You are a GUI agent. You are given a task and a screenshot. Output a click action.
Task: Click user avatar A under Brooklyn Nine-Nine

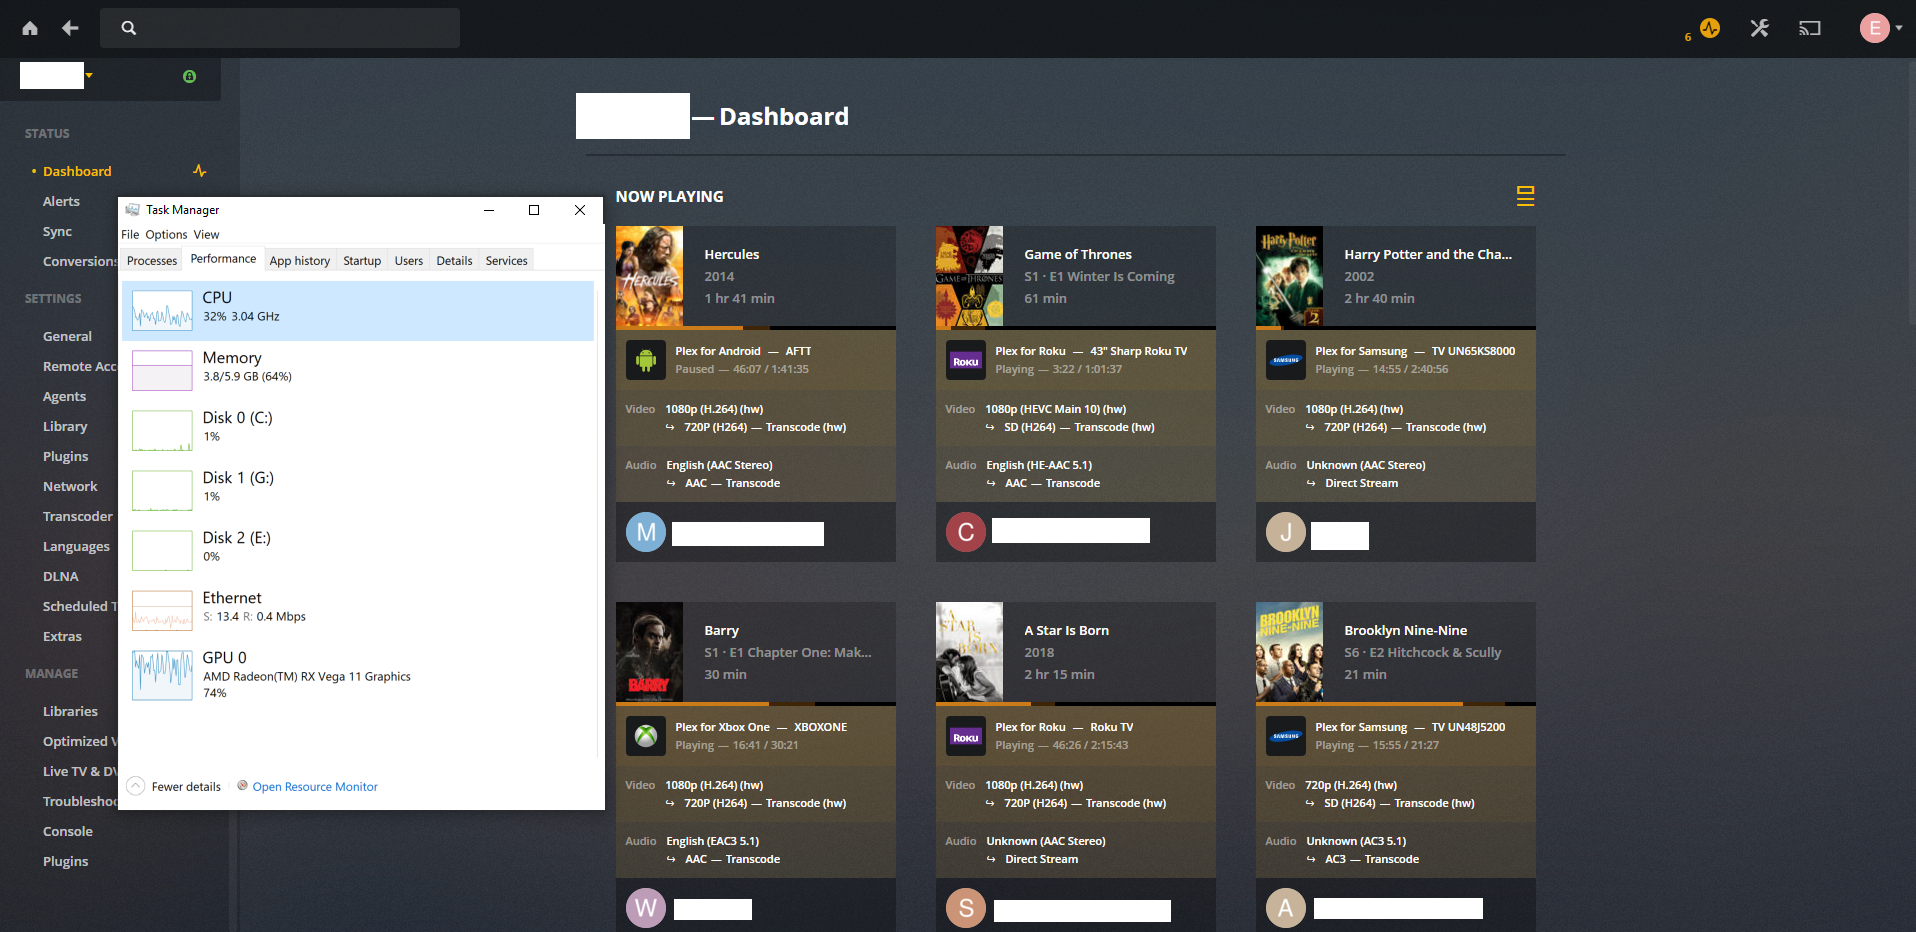click(x=1286, y=908)
